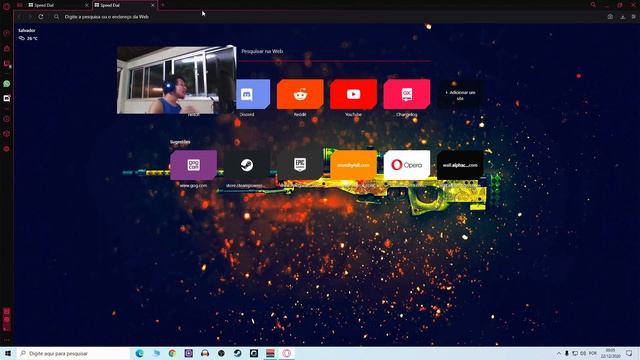Close the first Speed Dial tab
The height and width of the screenshot is (360, 640).
click(x=87, y=5)
